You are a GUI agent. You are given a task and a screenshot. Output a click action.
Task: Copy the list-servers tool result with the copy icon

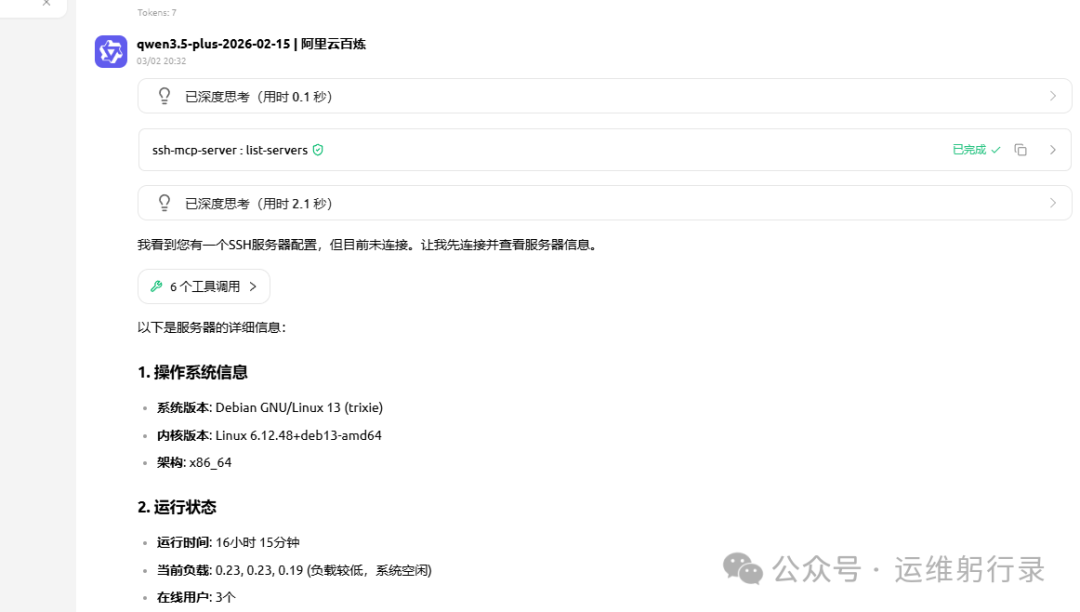(1020, 150)
